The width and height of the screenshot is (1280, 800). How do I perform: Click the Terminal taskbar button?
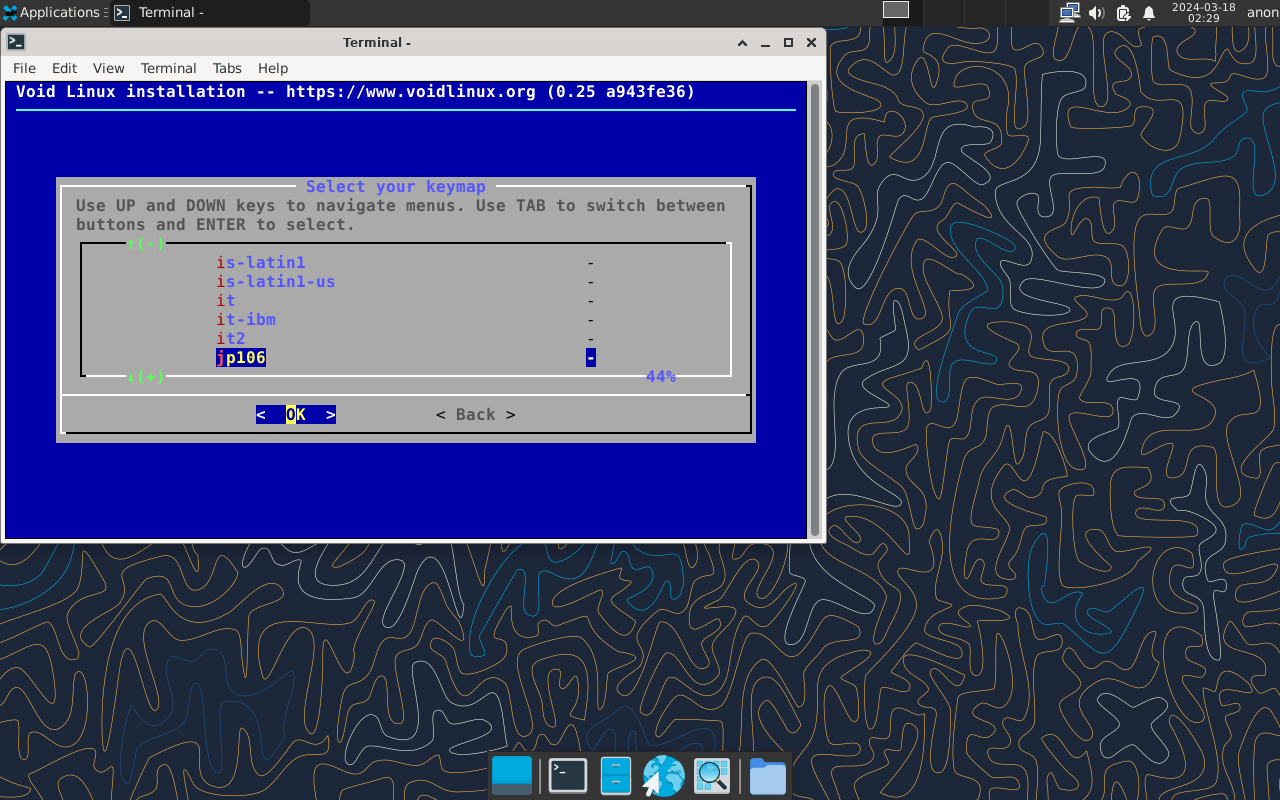pos(210,13)
